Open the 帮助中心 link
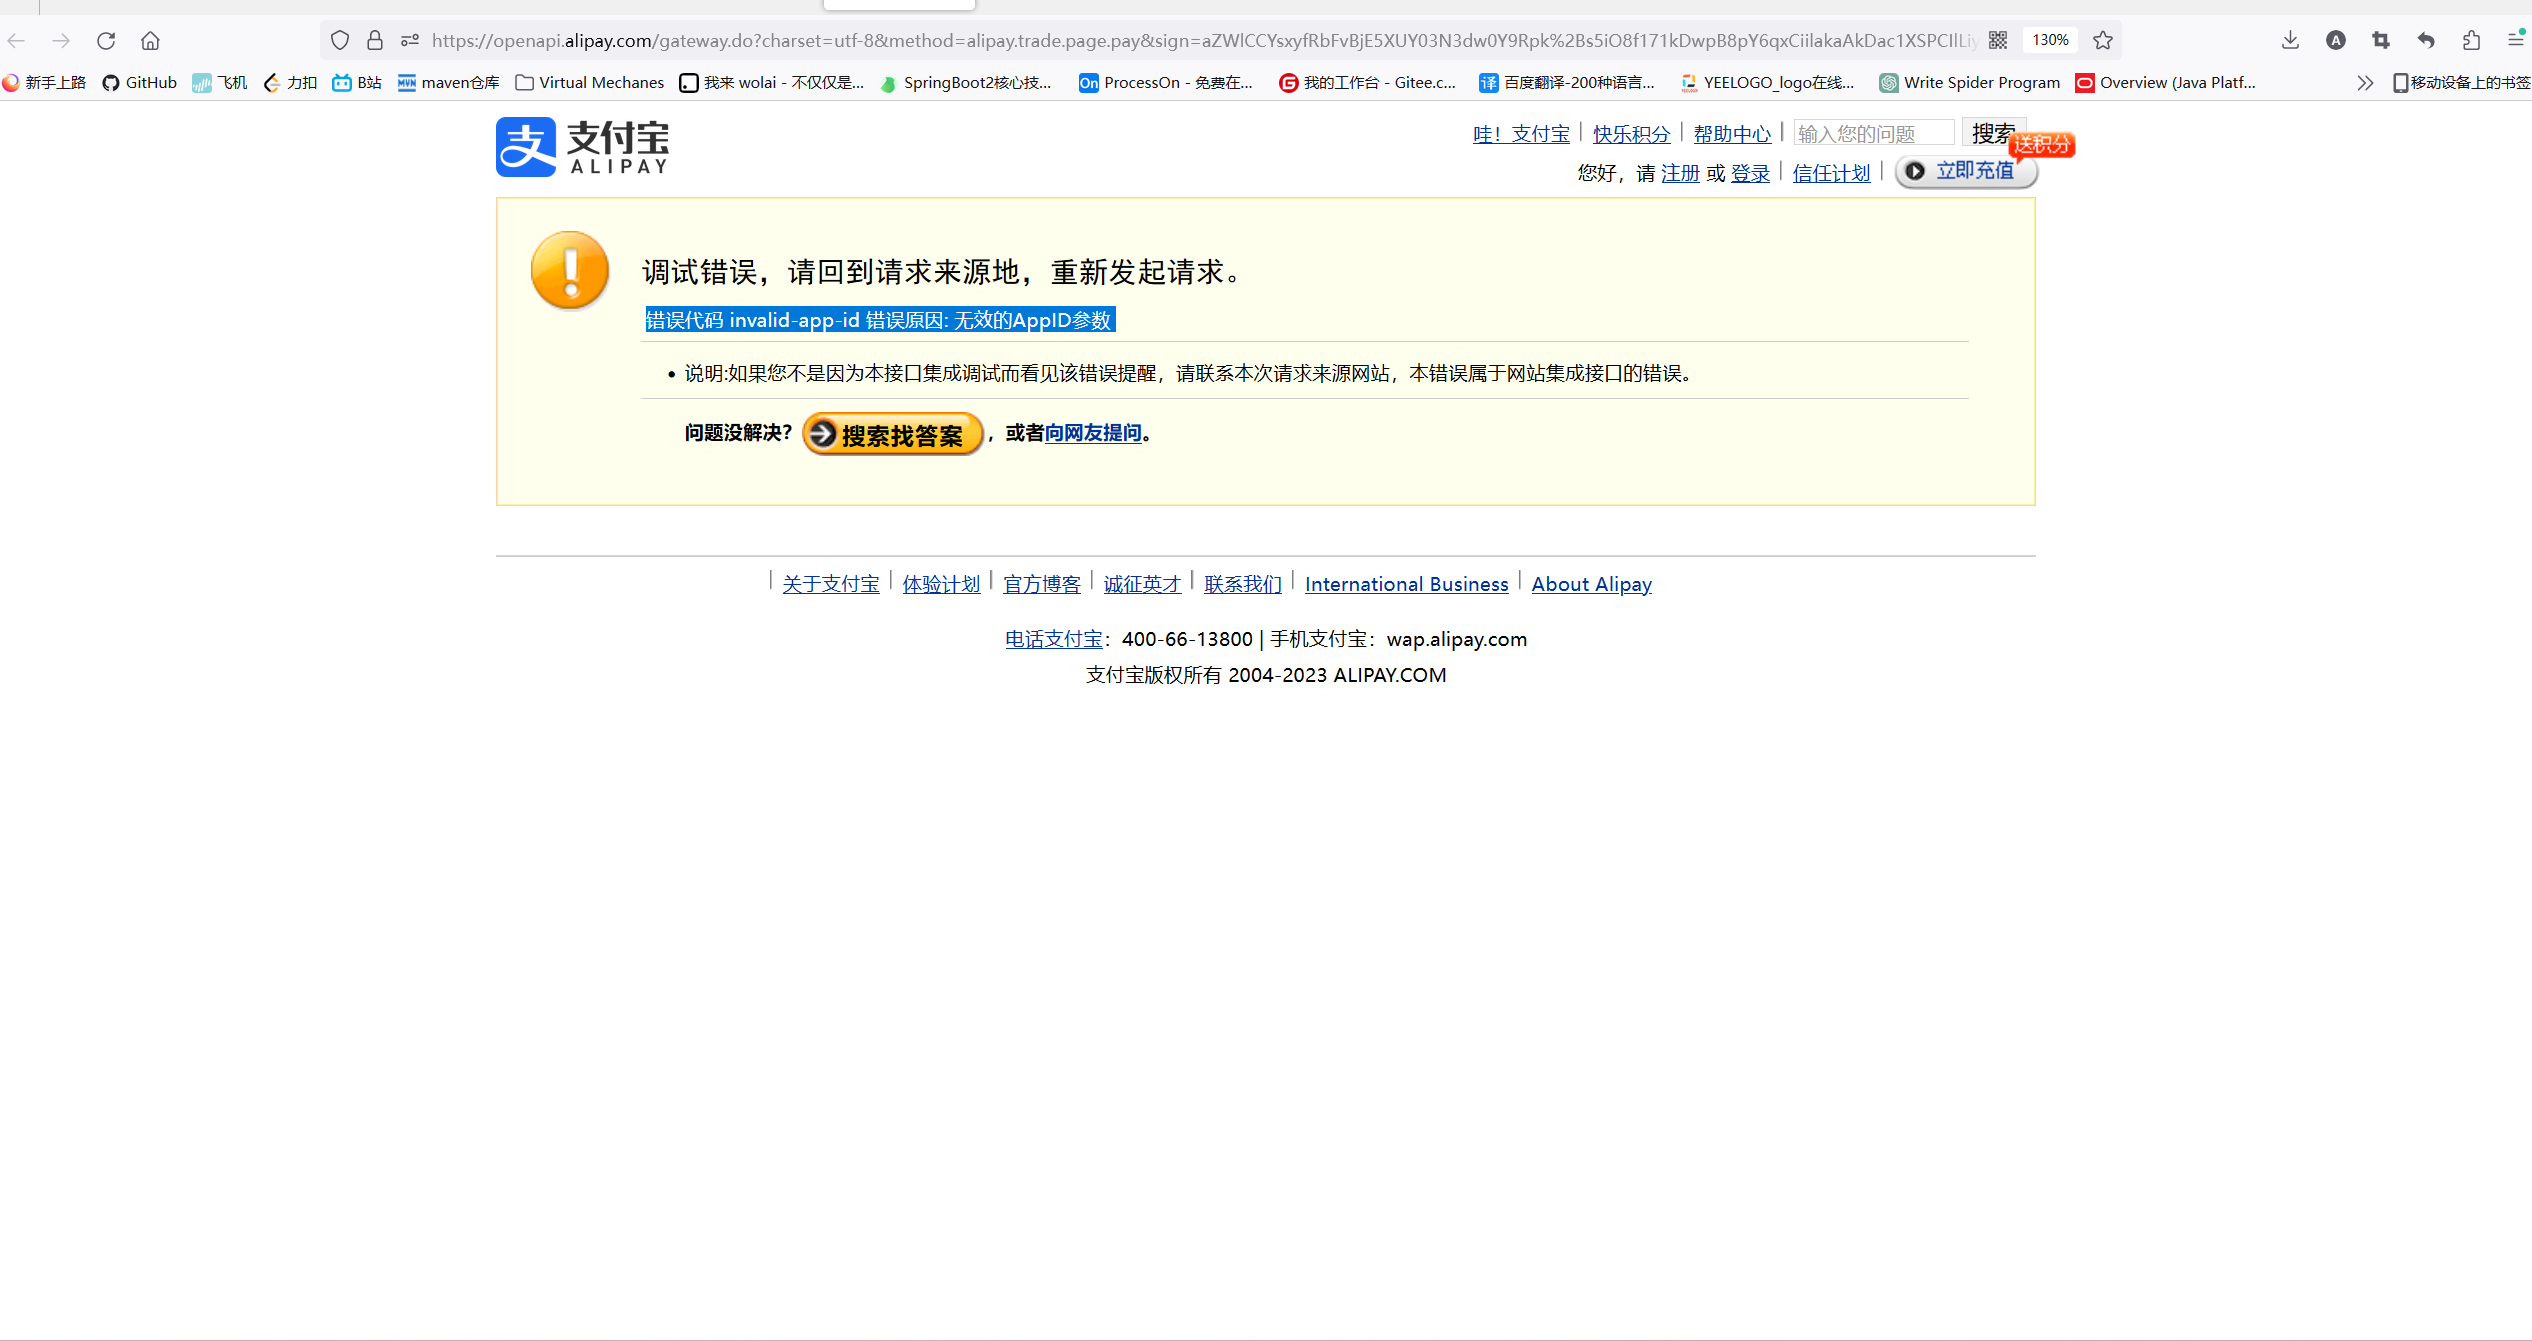Image resolution: width=2532 pixels, height=1341 pixels. [1732, 134]
